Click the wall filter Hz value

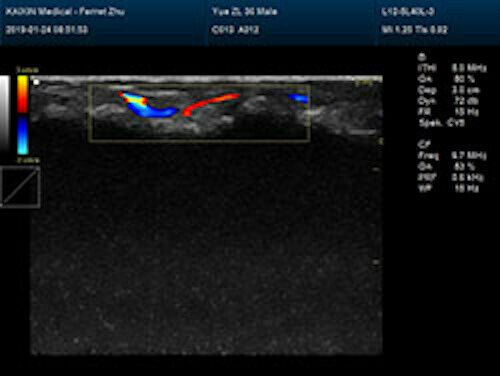coord(467,188)
